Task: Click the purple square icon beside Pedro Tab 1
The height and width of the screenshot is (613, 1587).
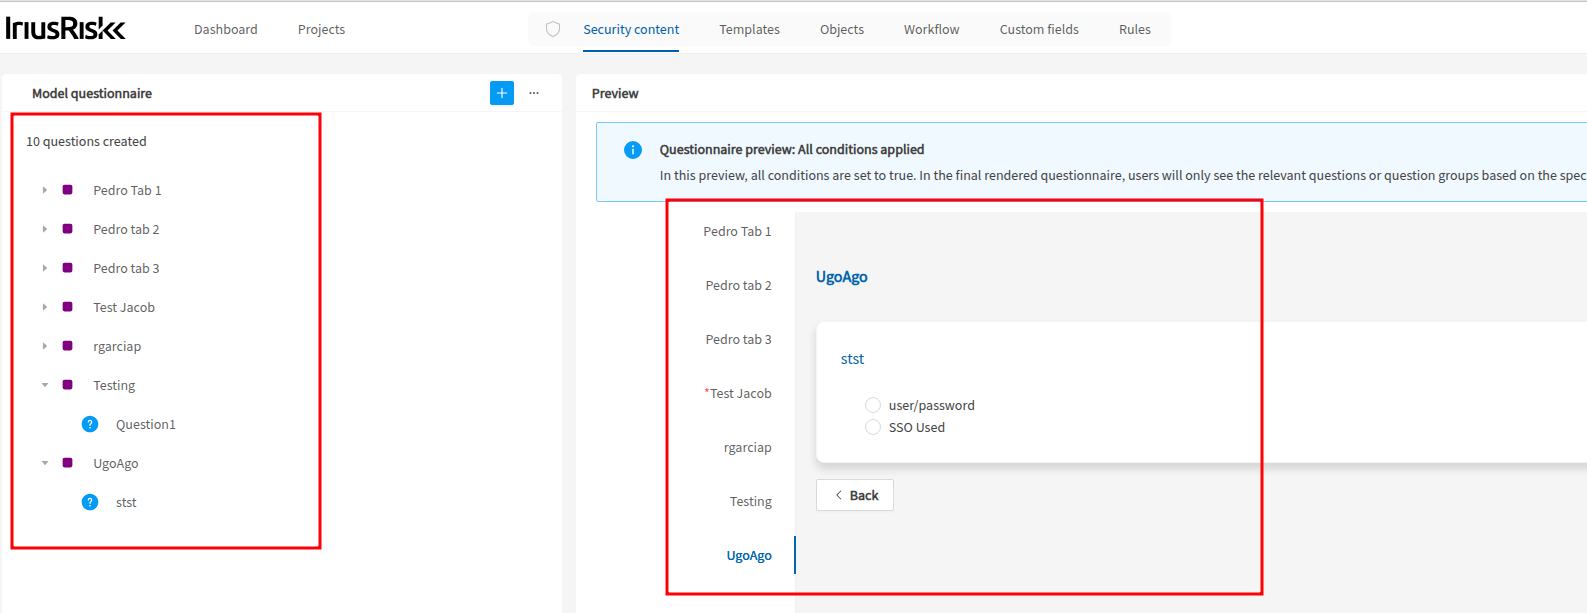Action: pyautogui.click(x=68, y=190)
